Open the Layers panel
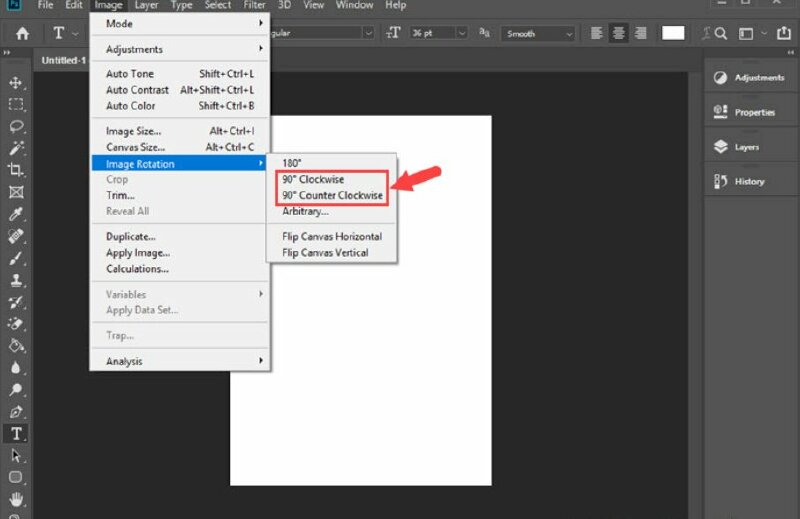This screenshot has height=519, width=800. click(x=751, y=147)
